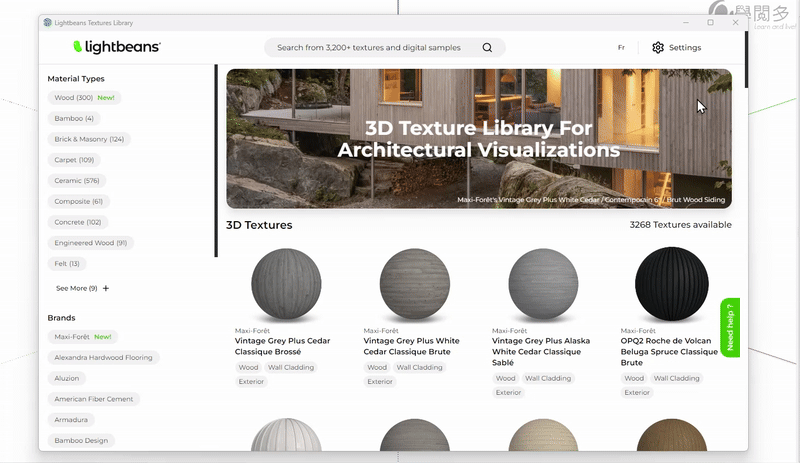This screenshot has width=800, height=463.
Task: Click the lightbeans logo
Action: coord(117,47)
